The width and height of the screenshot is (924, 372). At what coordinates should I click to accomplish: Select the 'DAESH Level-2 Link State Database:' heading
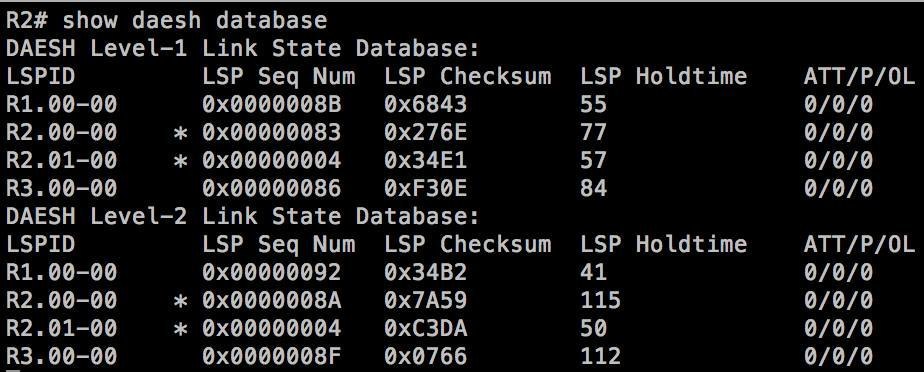[243, 216]
